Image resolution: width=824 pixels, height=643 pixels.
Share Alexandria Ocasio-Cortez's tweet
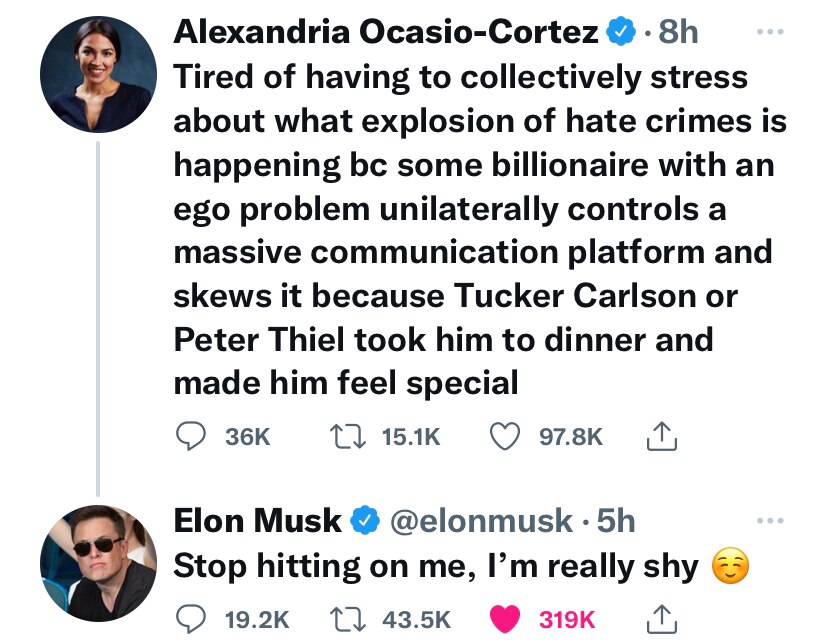pos(660,435)
